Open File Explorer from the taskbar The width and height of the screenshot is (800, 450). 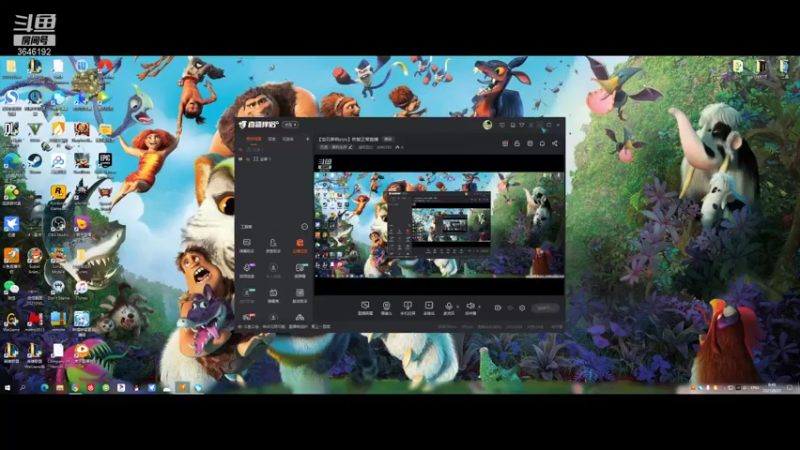click(60, 388)
